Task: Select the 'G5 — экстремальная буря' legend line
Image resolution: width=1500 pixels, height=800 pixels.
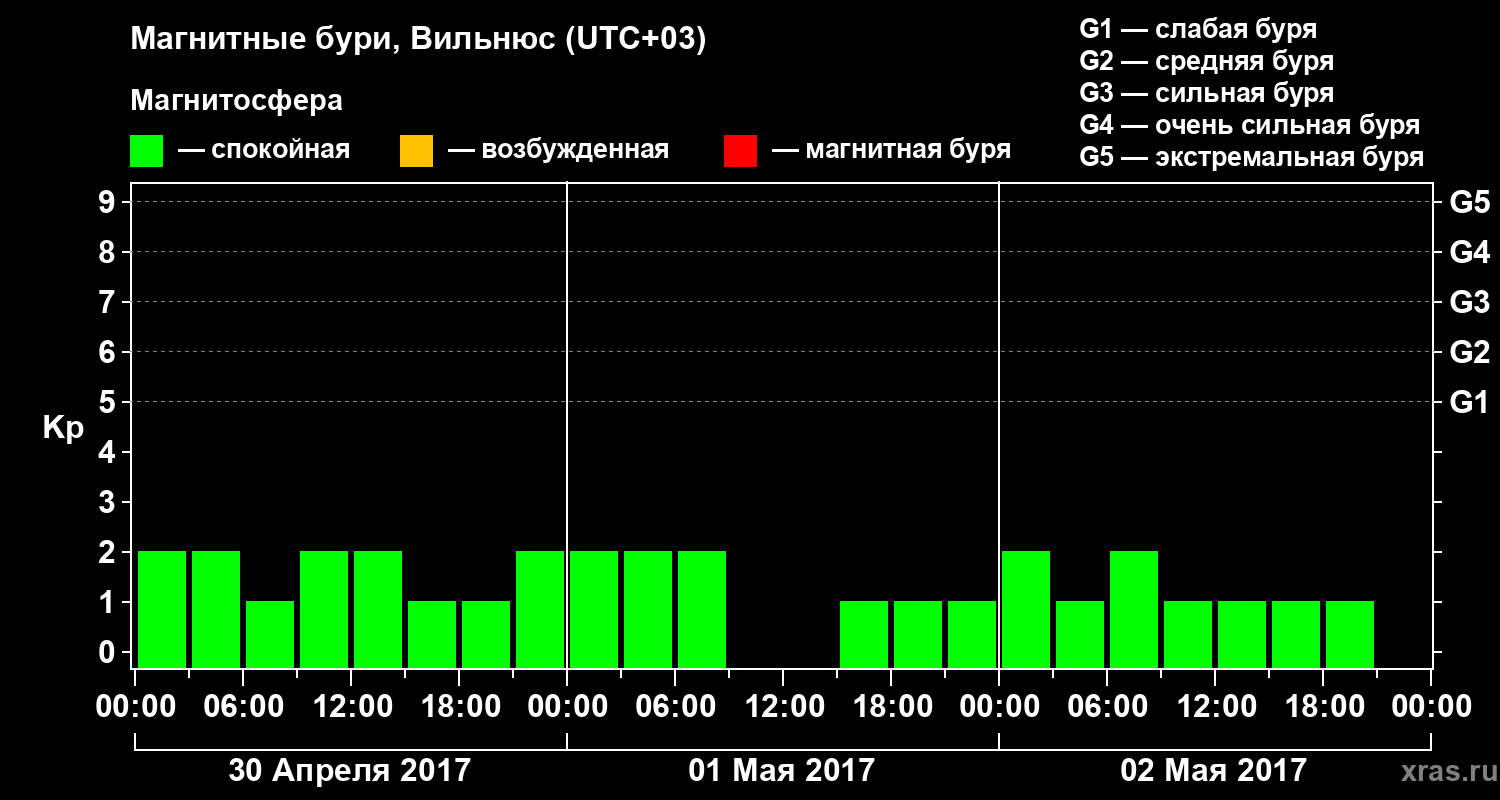Action: (1252, 157)
